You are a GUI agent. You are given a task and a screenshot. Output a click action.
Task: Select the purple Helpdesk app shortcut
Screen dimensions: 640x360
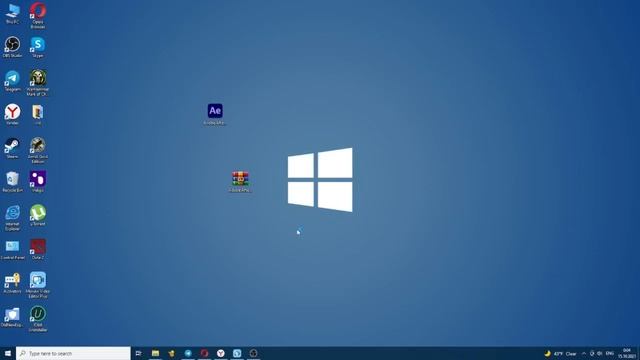(38, 182)
